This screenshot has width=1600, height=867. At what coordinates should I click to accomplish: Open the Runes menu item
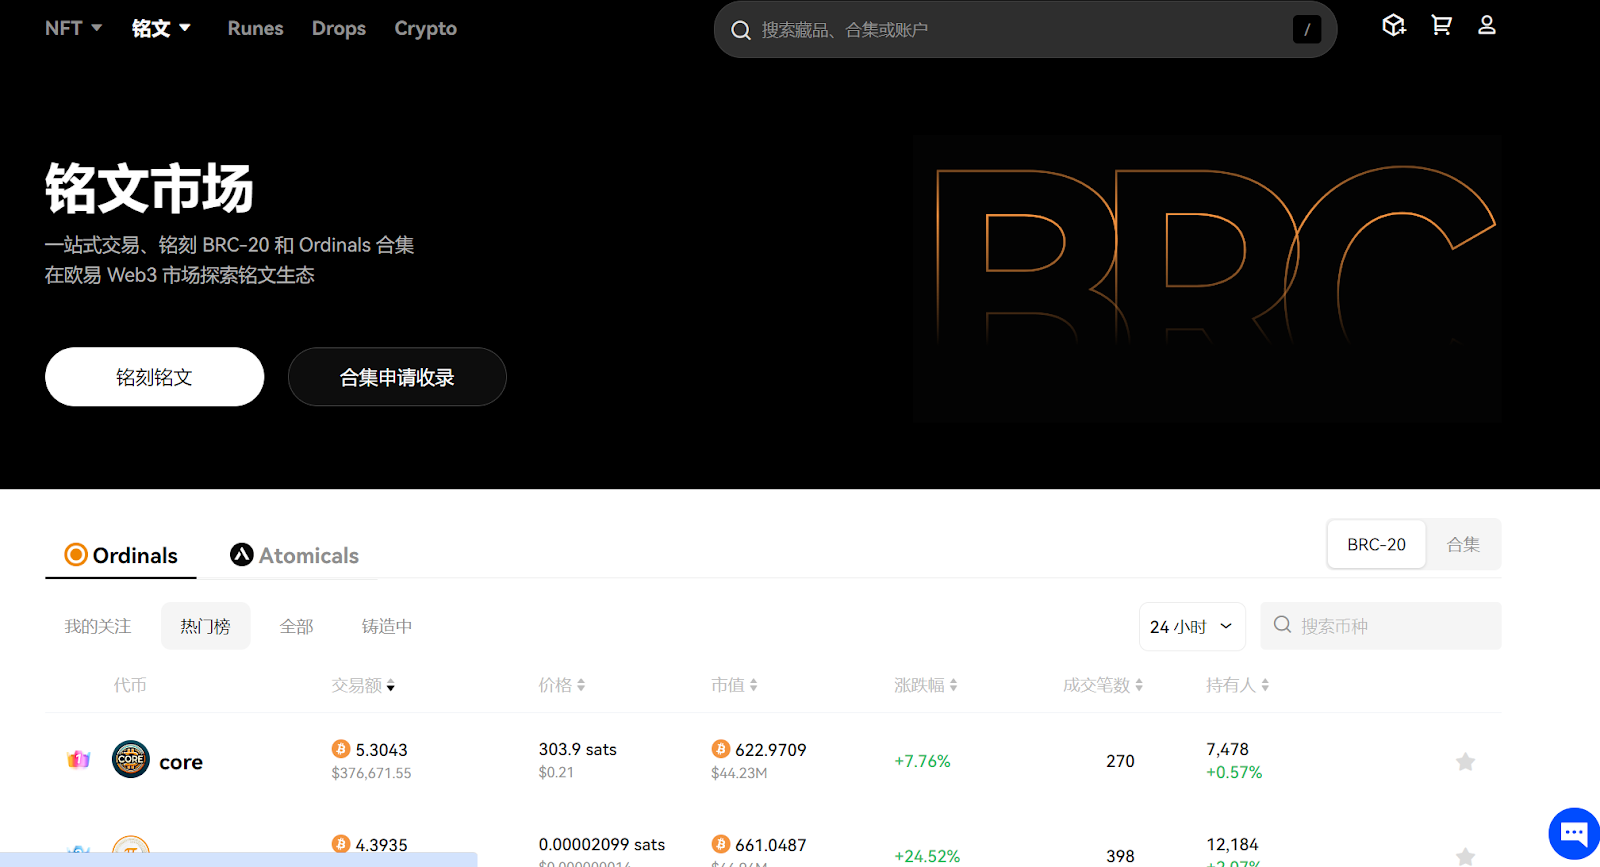click(256, 28)
